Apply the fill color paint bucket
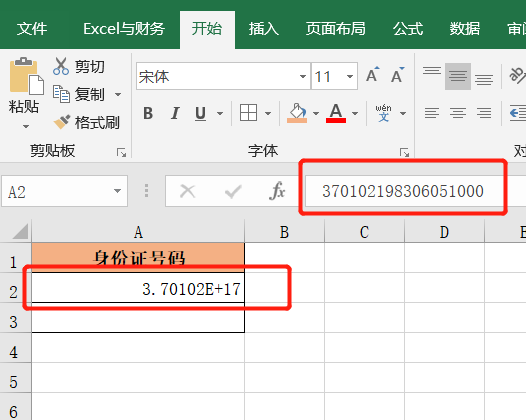Screen dimensions: 526x420 297,113
